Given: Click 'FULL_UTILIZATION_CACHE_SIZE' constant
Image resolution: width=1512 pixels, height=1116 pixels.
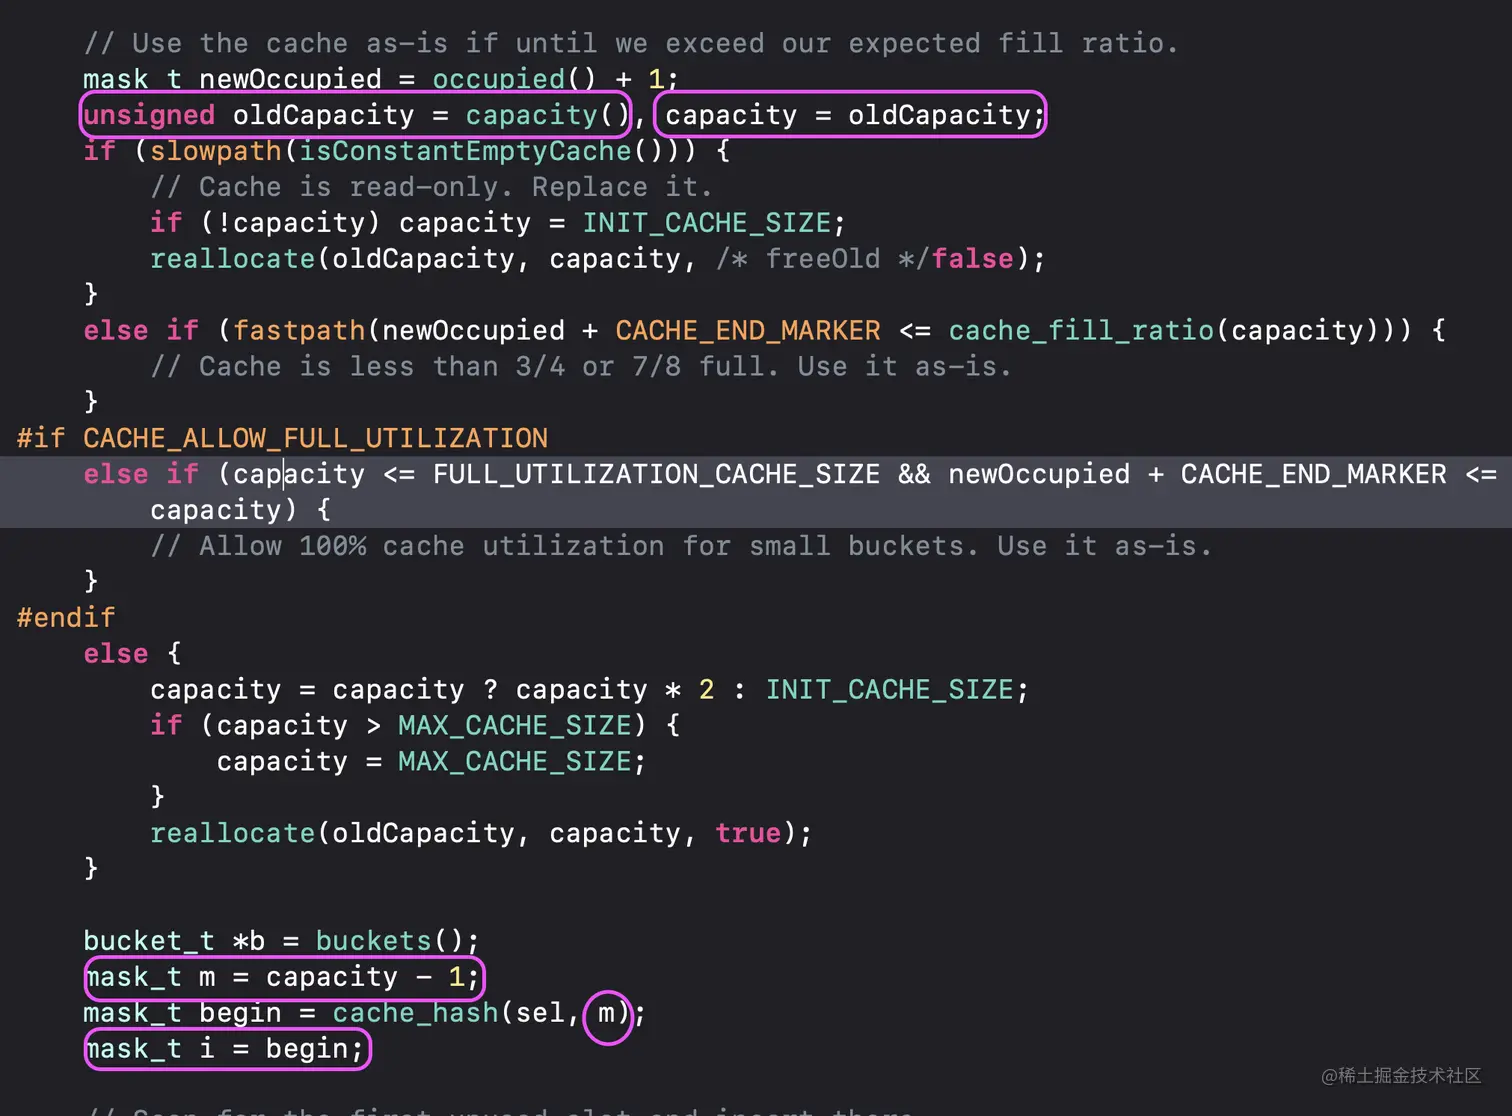Looking at the screenshot, I should coord(656,474).
